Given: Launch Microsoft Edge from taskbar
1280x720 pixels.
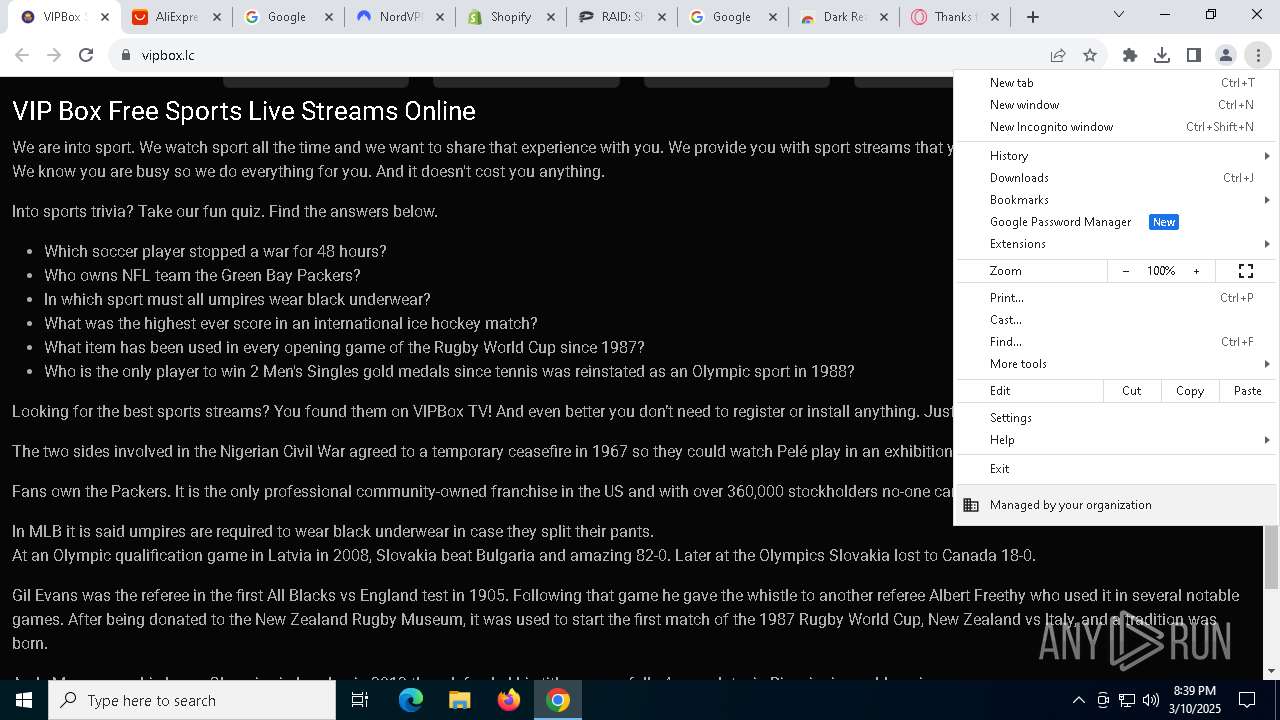Looking at the screenshot, I should (x=411, y=700).
